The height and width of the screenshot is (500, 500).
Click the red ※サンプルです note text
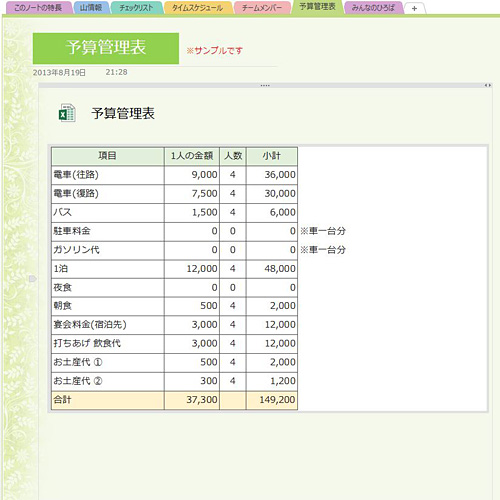[x=215, y=51]
